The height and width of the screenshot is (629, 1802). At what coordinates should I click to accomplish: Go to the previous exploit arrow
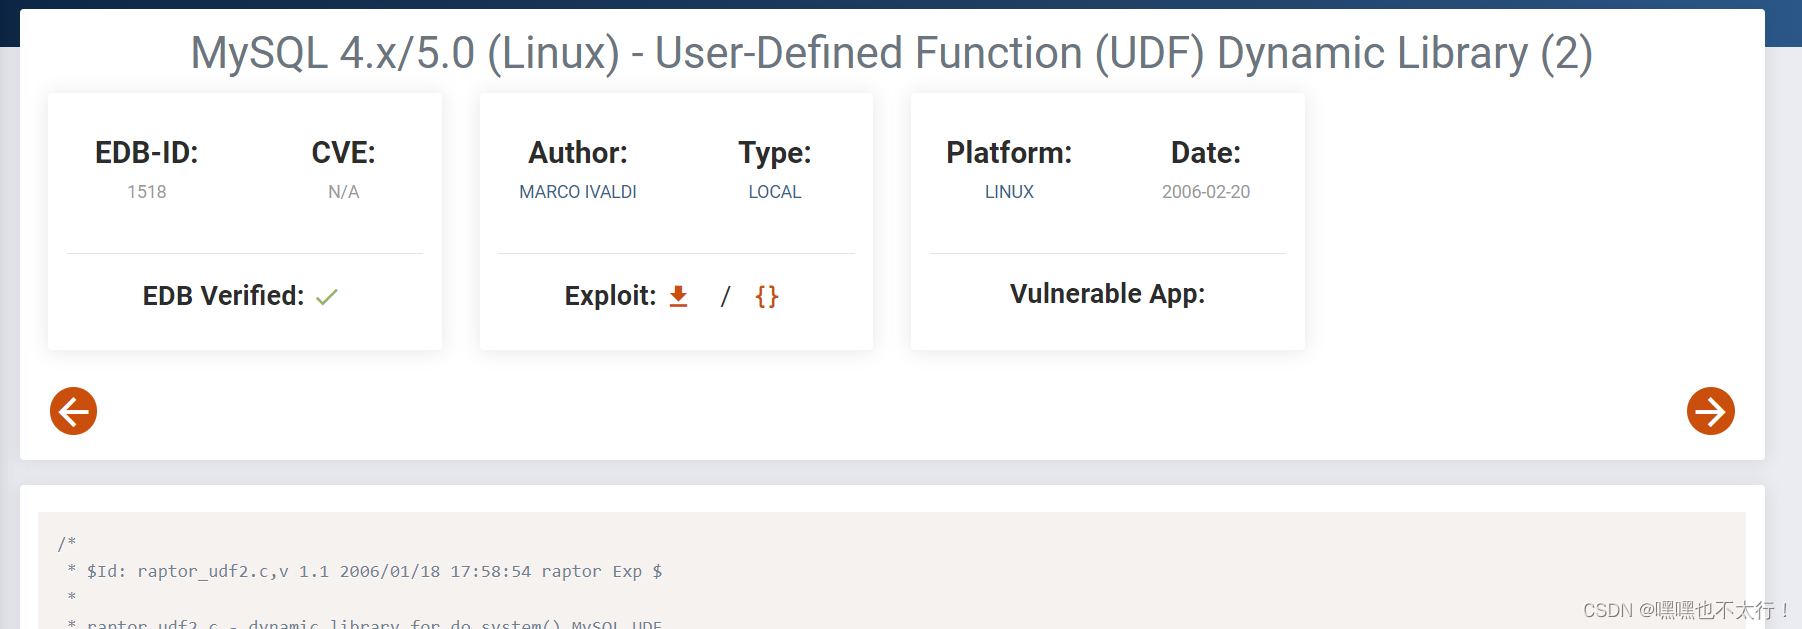(73, 411)
